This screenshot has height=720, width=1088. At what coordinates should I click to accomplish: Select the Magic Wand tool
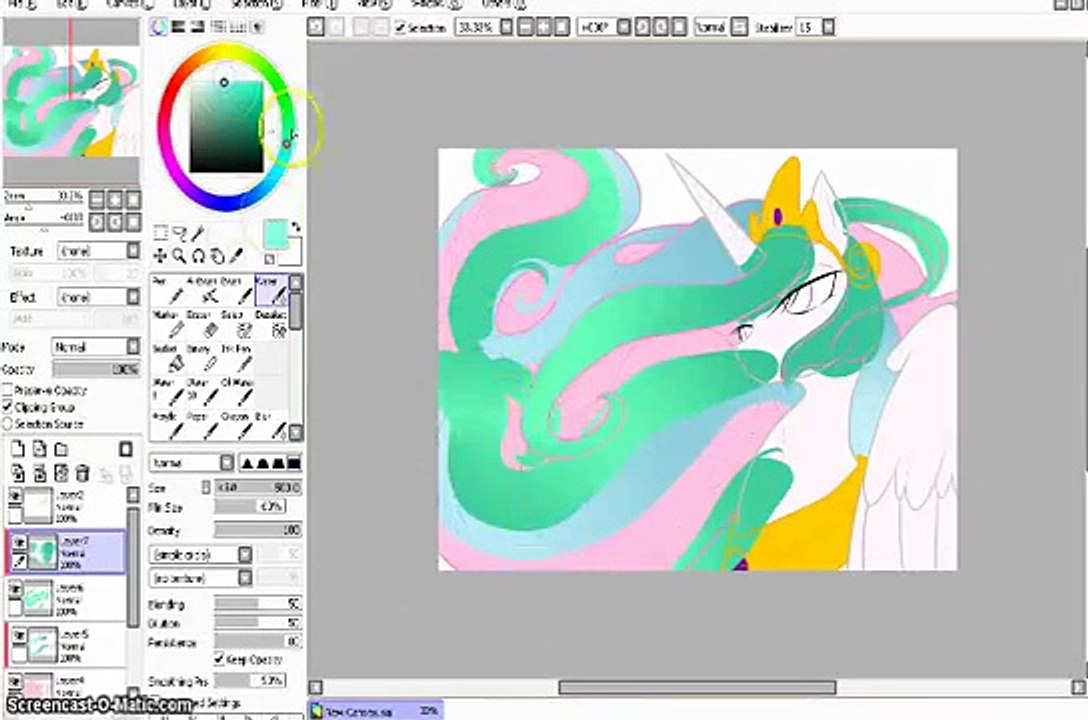(x=198, y=233)
